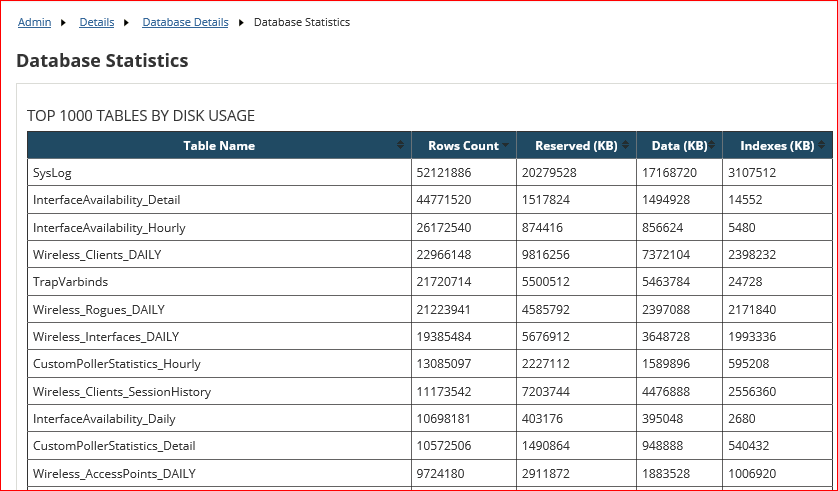Click SysLog data value 17168720

coord(669,173)
